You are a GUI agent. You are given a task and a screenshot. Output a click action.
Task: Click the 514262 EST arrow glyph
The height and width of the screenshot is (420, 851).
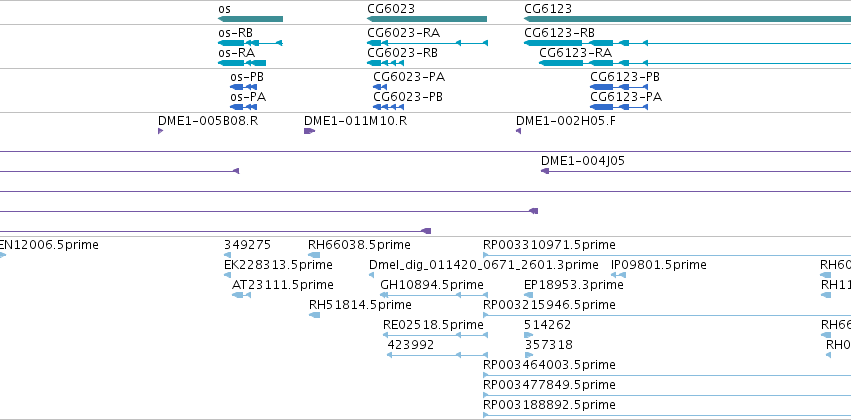pyautogui.click(x=529, y=335)
